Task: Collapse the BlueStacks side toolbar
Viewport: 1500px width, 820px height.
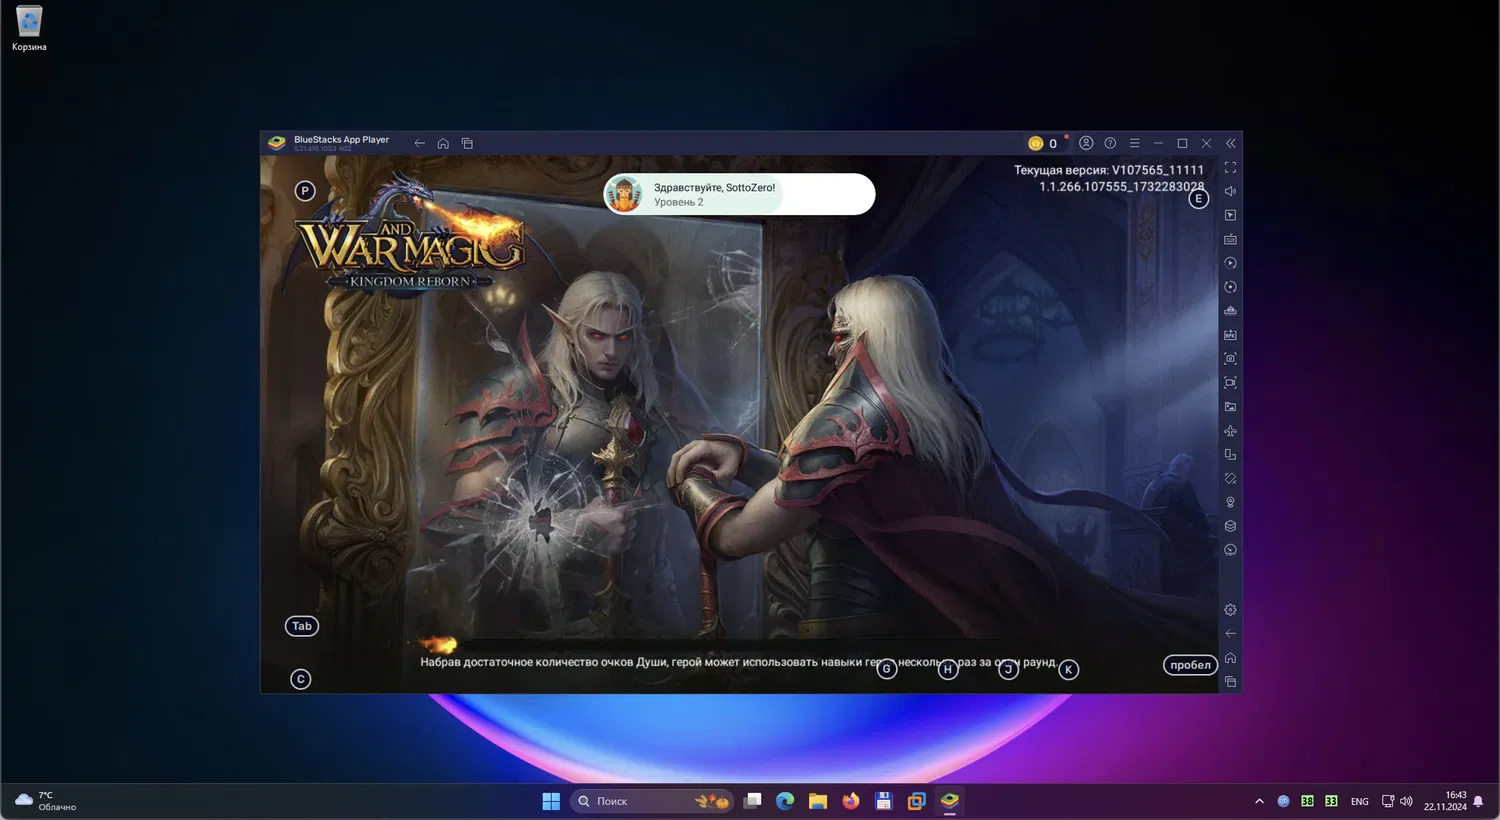Action: click(1231, 143)
